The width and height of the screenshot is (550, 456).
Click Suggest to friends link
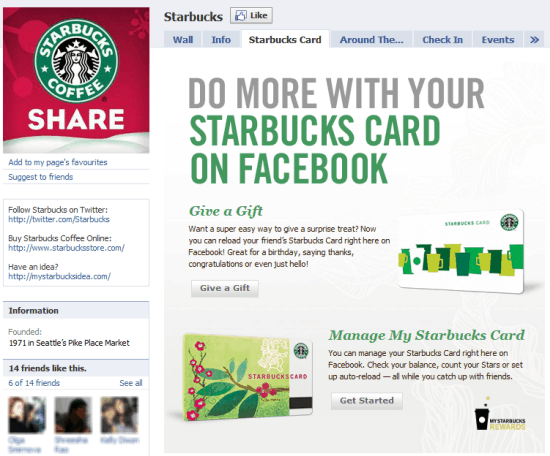coord(41,177)
